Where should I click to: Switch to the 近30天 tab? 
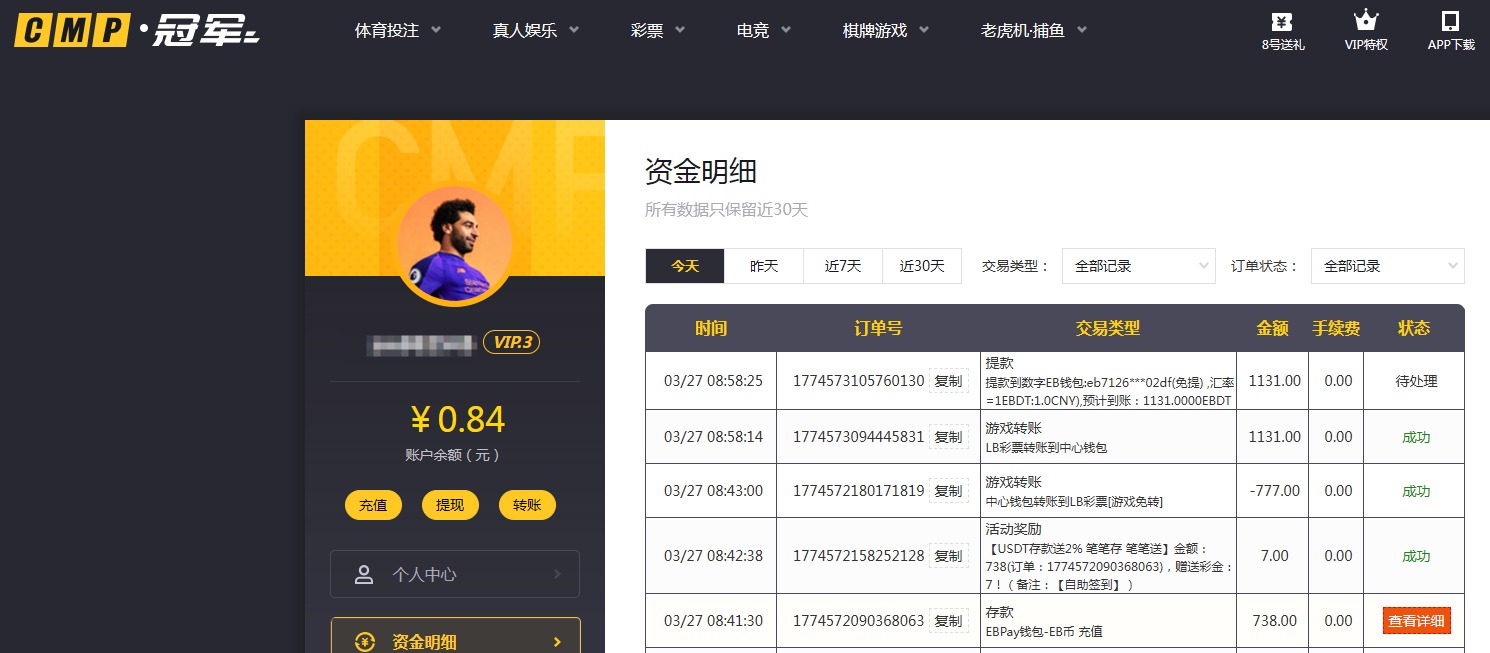click(x=921, y=266)
